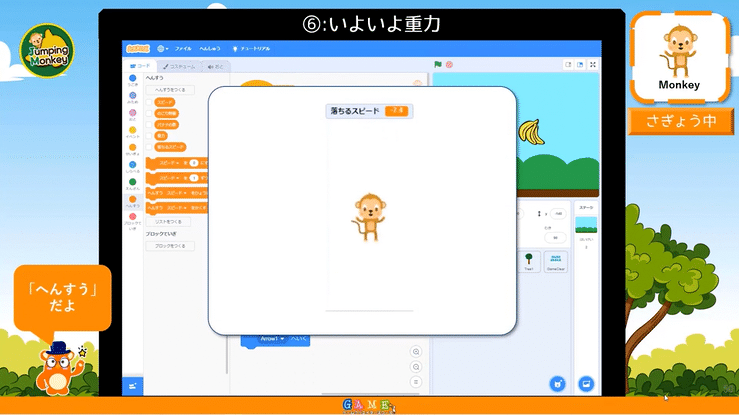Open the globe language dropdown
This screenshot has width=739, height=415.
163,49
